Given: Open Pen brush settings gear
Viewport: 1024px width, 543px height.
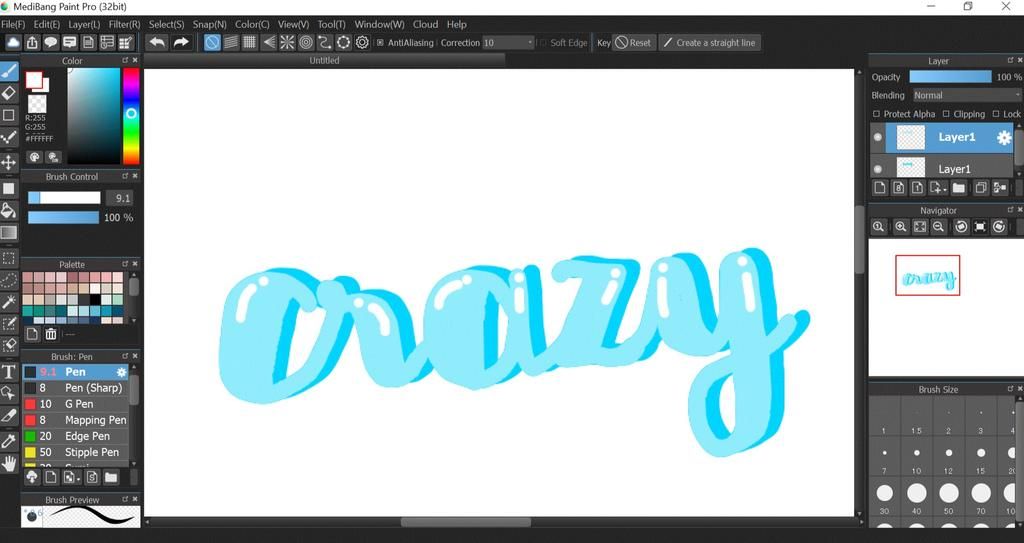Looking at the screenshot, I should [121, 372].
